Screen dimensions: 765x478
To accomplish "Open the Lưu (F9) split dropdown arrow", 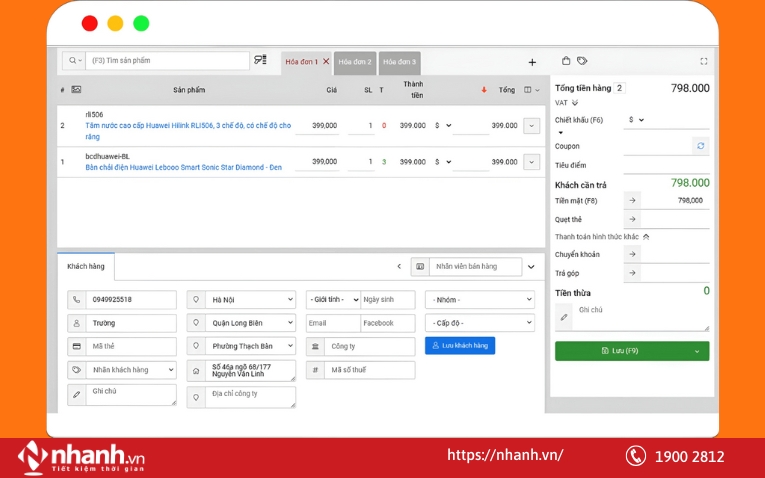I will [x=697, y=351].
